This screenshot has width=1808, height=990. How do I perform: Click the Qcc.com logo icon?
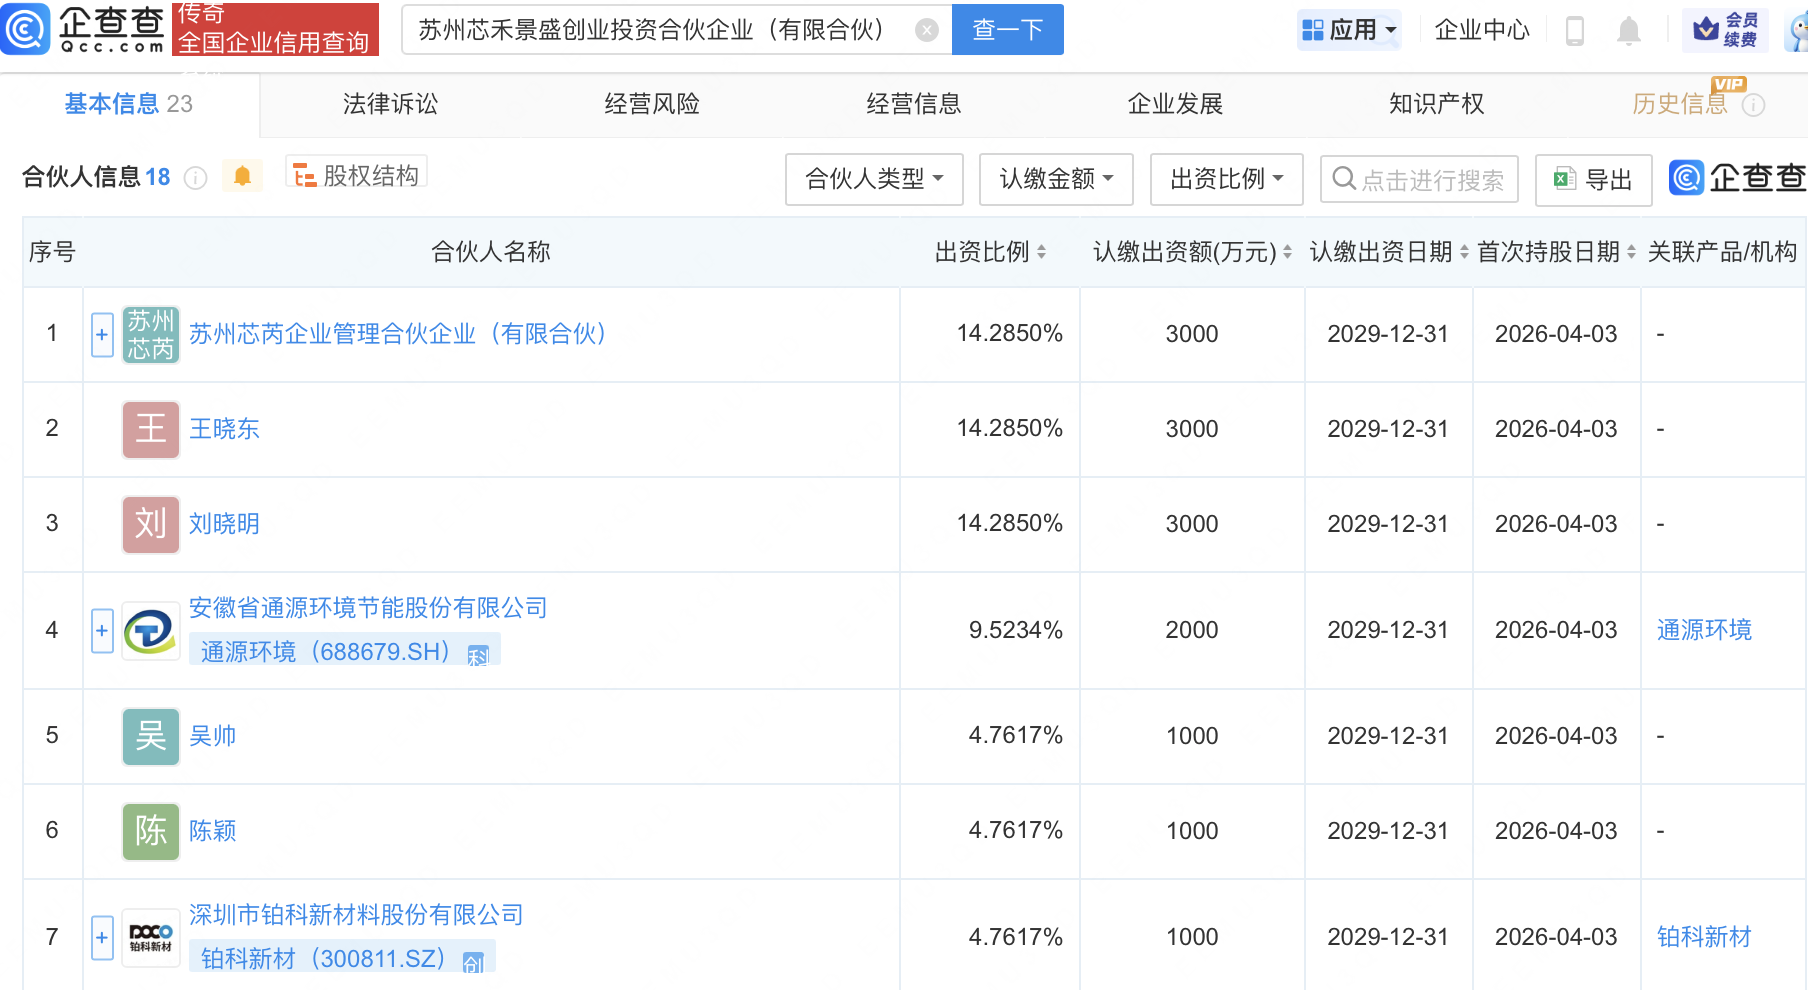click(26, 28)
